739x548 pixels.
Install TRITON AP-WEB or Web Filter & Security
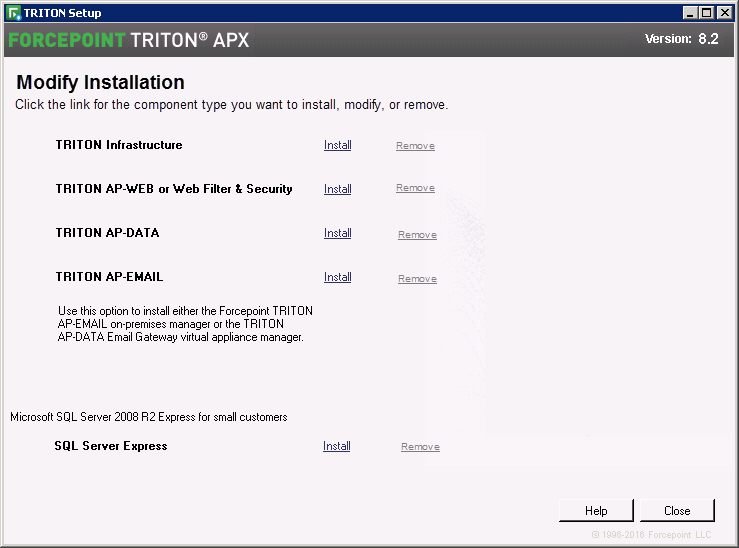[x=337, y=189]
